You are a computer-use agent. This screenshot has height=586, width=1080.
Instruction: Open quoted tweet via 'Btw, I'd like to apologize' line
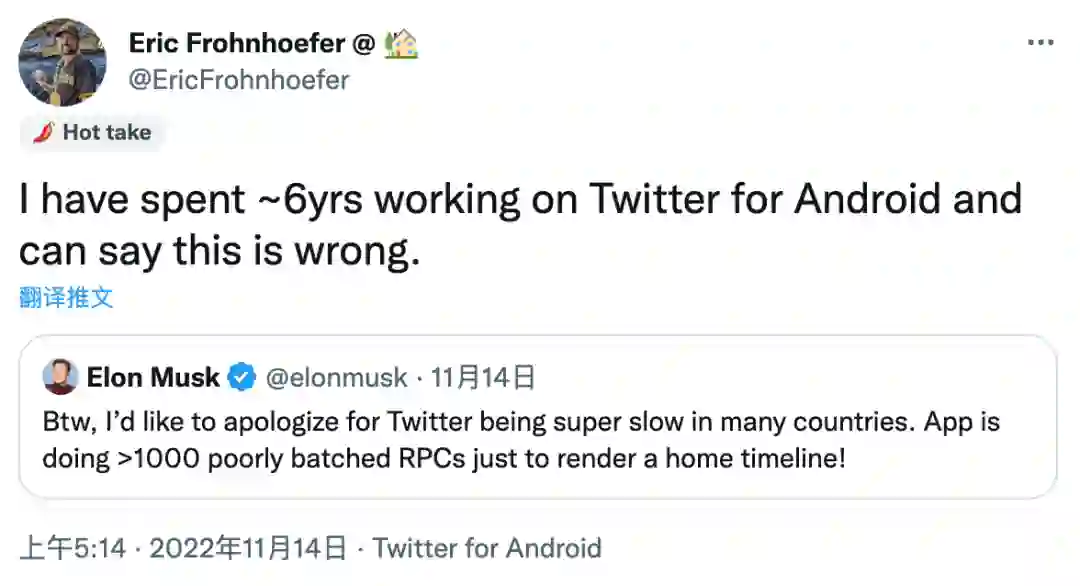[x=520, y=421]
